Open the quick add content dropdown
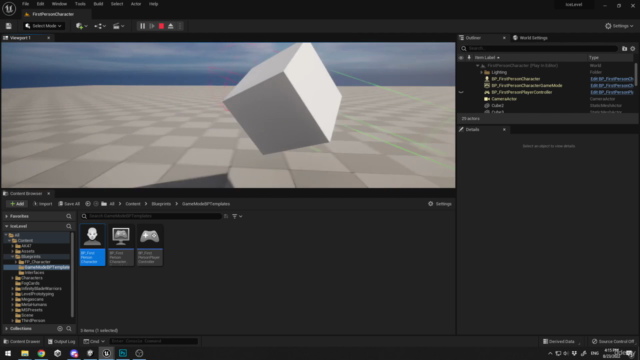 [x=82, y=26]
